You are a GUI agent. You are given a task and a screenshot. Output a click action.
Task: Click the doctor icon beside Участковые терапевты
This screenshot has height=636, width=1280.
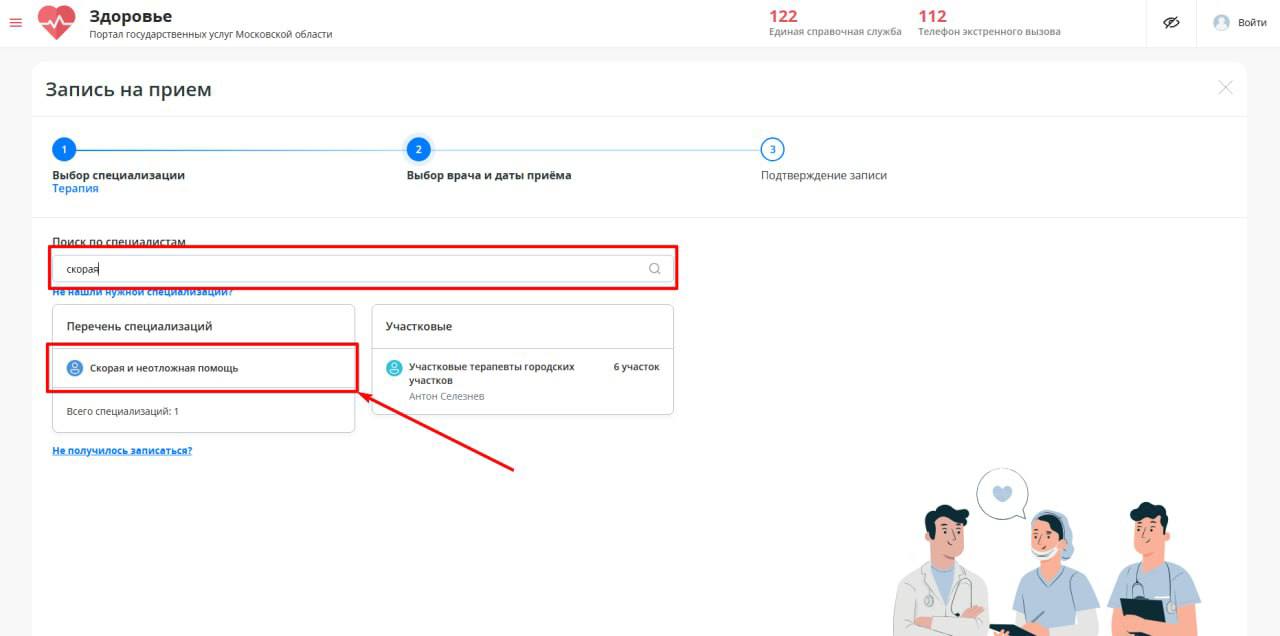[x=394, y=368]
